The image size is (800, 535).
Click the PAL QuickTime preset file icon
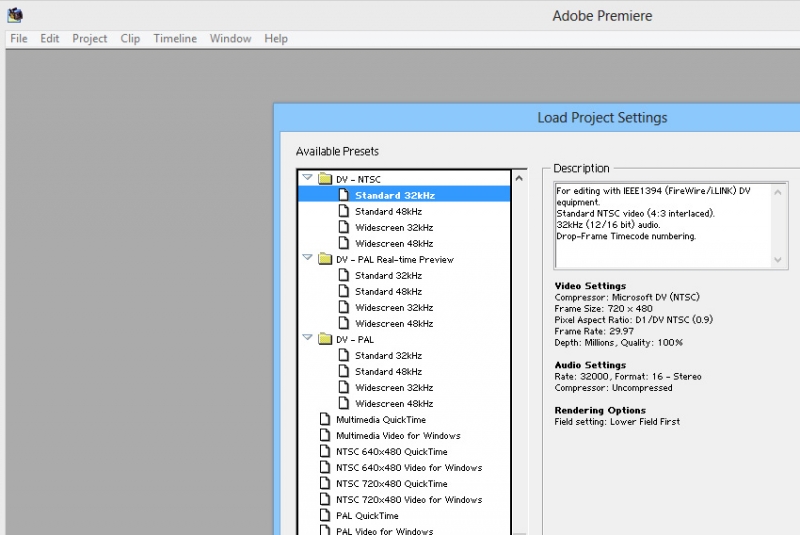324,516
